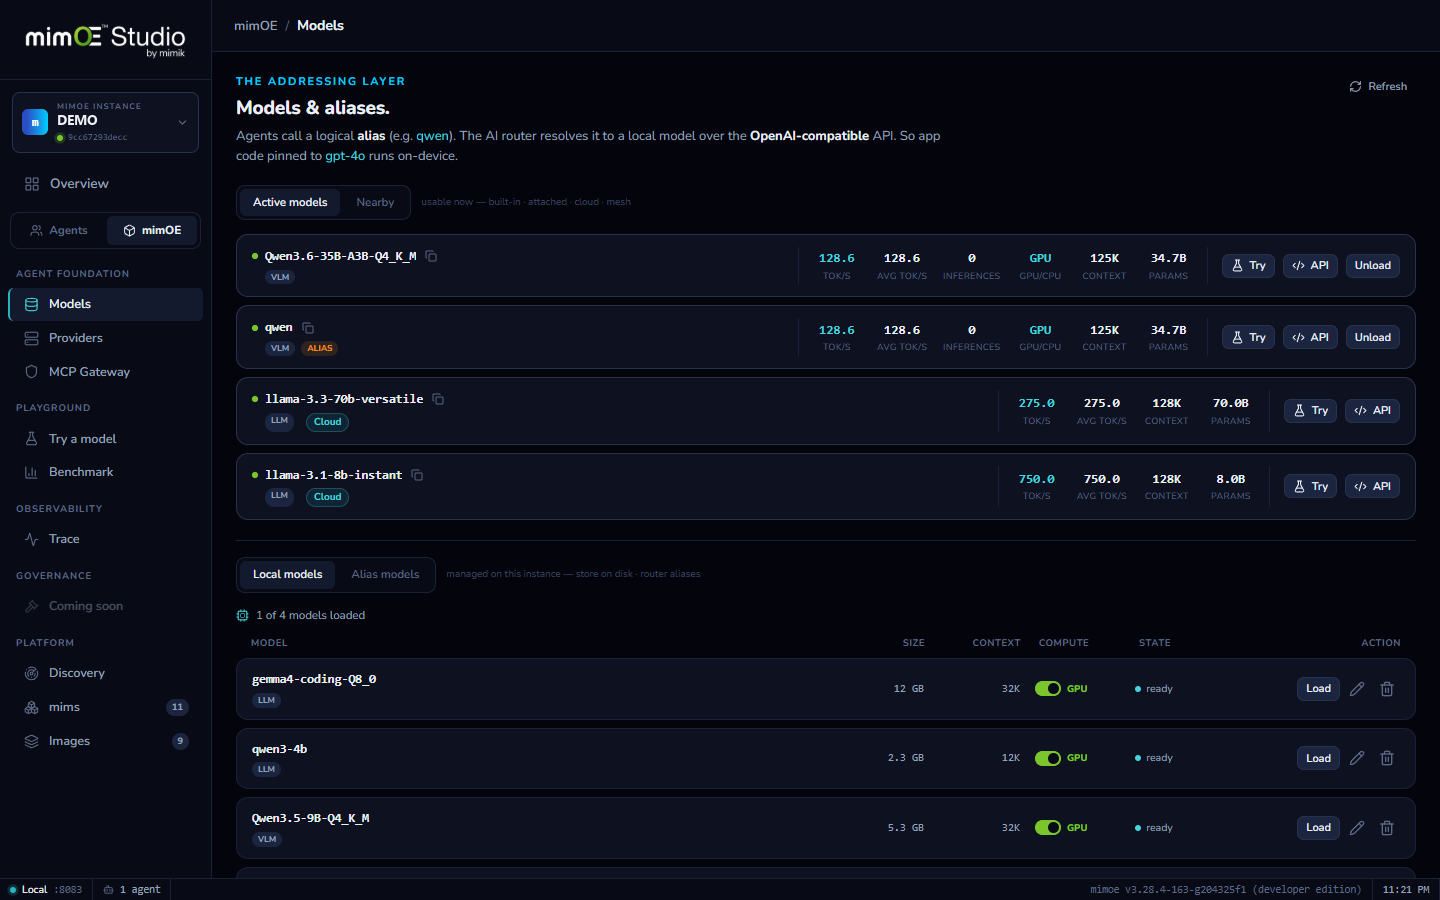1440x900 pixels.
Task: Open API for llama-3.1-8b-instant
Action: (1372, 487)
